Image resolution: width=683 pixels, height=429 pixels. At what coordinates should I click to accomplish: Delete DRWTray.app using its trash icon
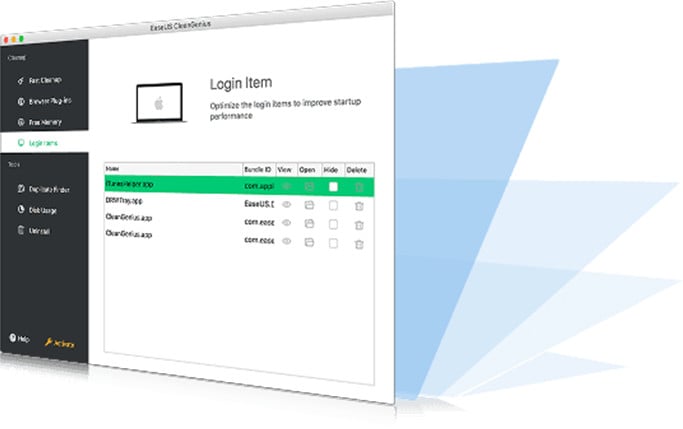coord(359,206)
